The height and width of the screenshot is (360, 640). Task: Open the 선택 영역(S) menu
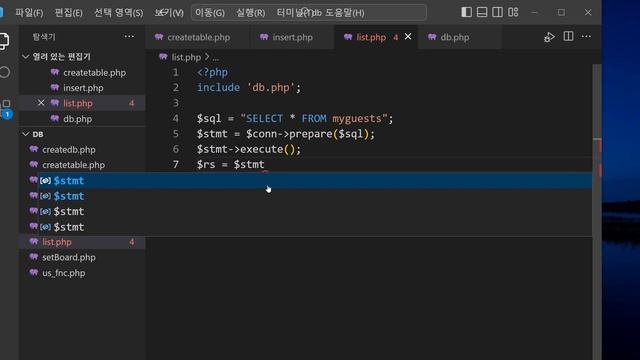[118, 13]
